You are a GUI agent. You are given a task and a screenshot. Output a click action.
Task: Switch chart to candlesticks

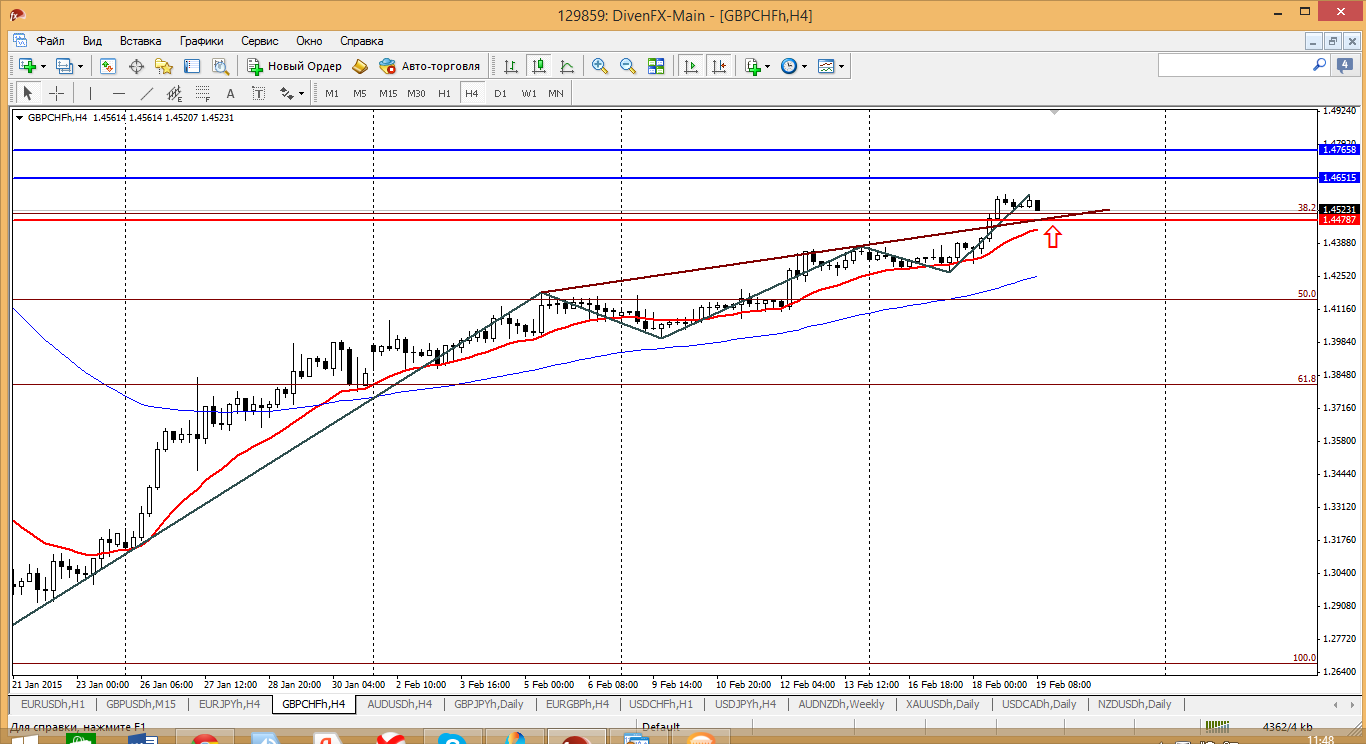point(539,66)
